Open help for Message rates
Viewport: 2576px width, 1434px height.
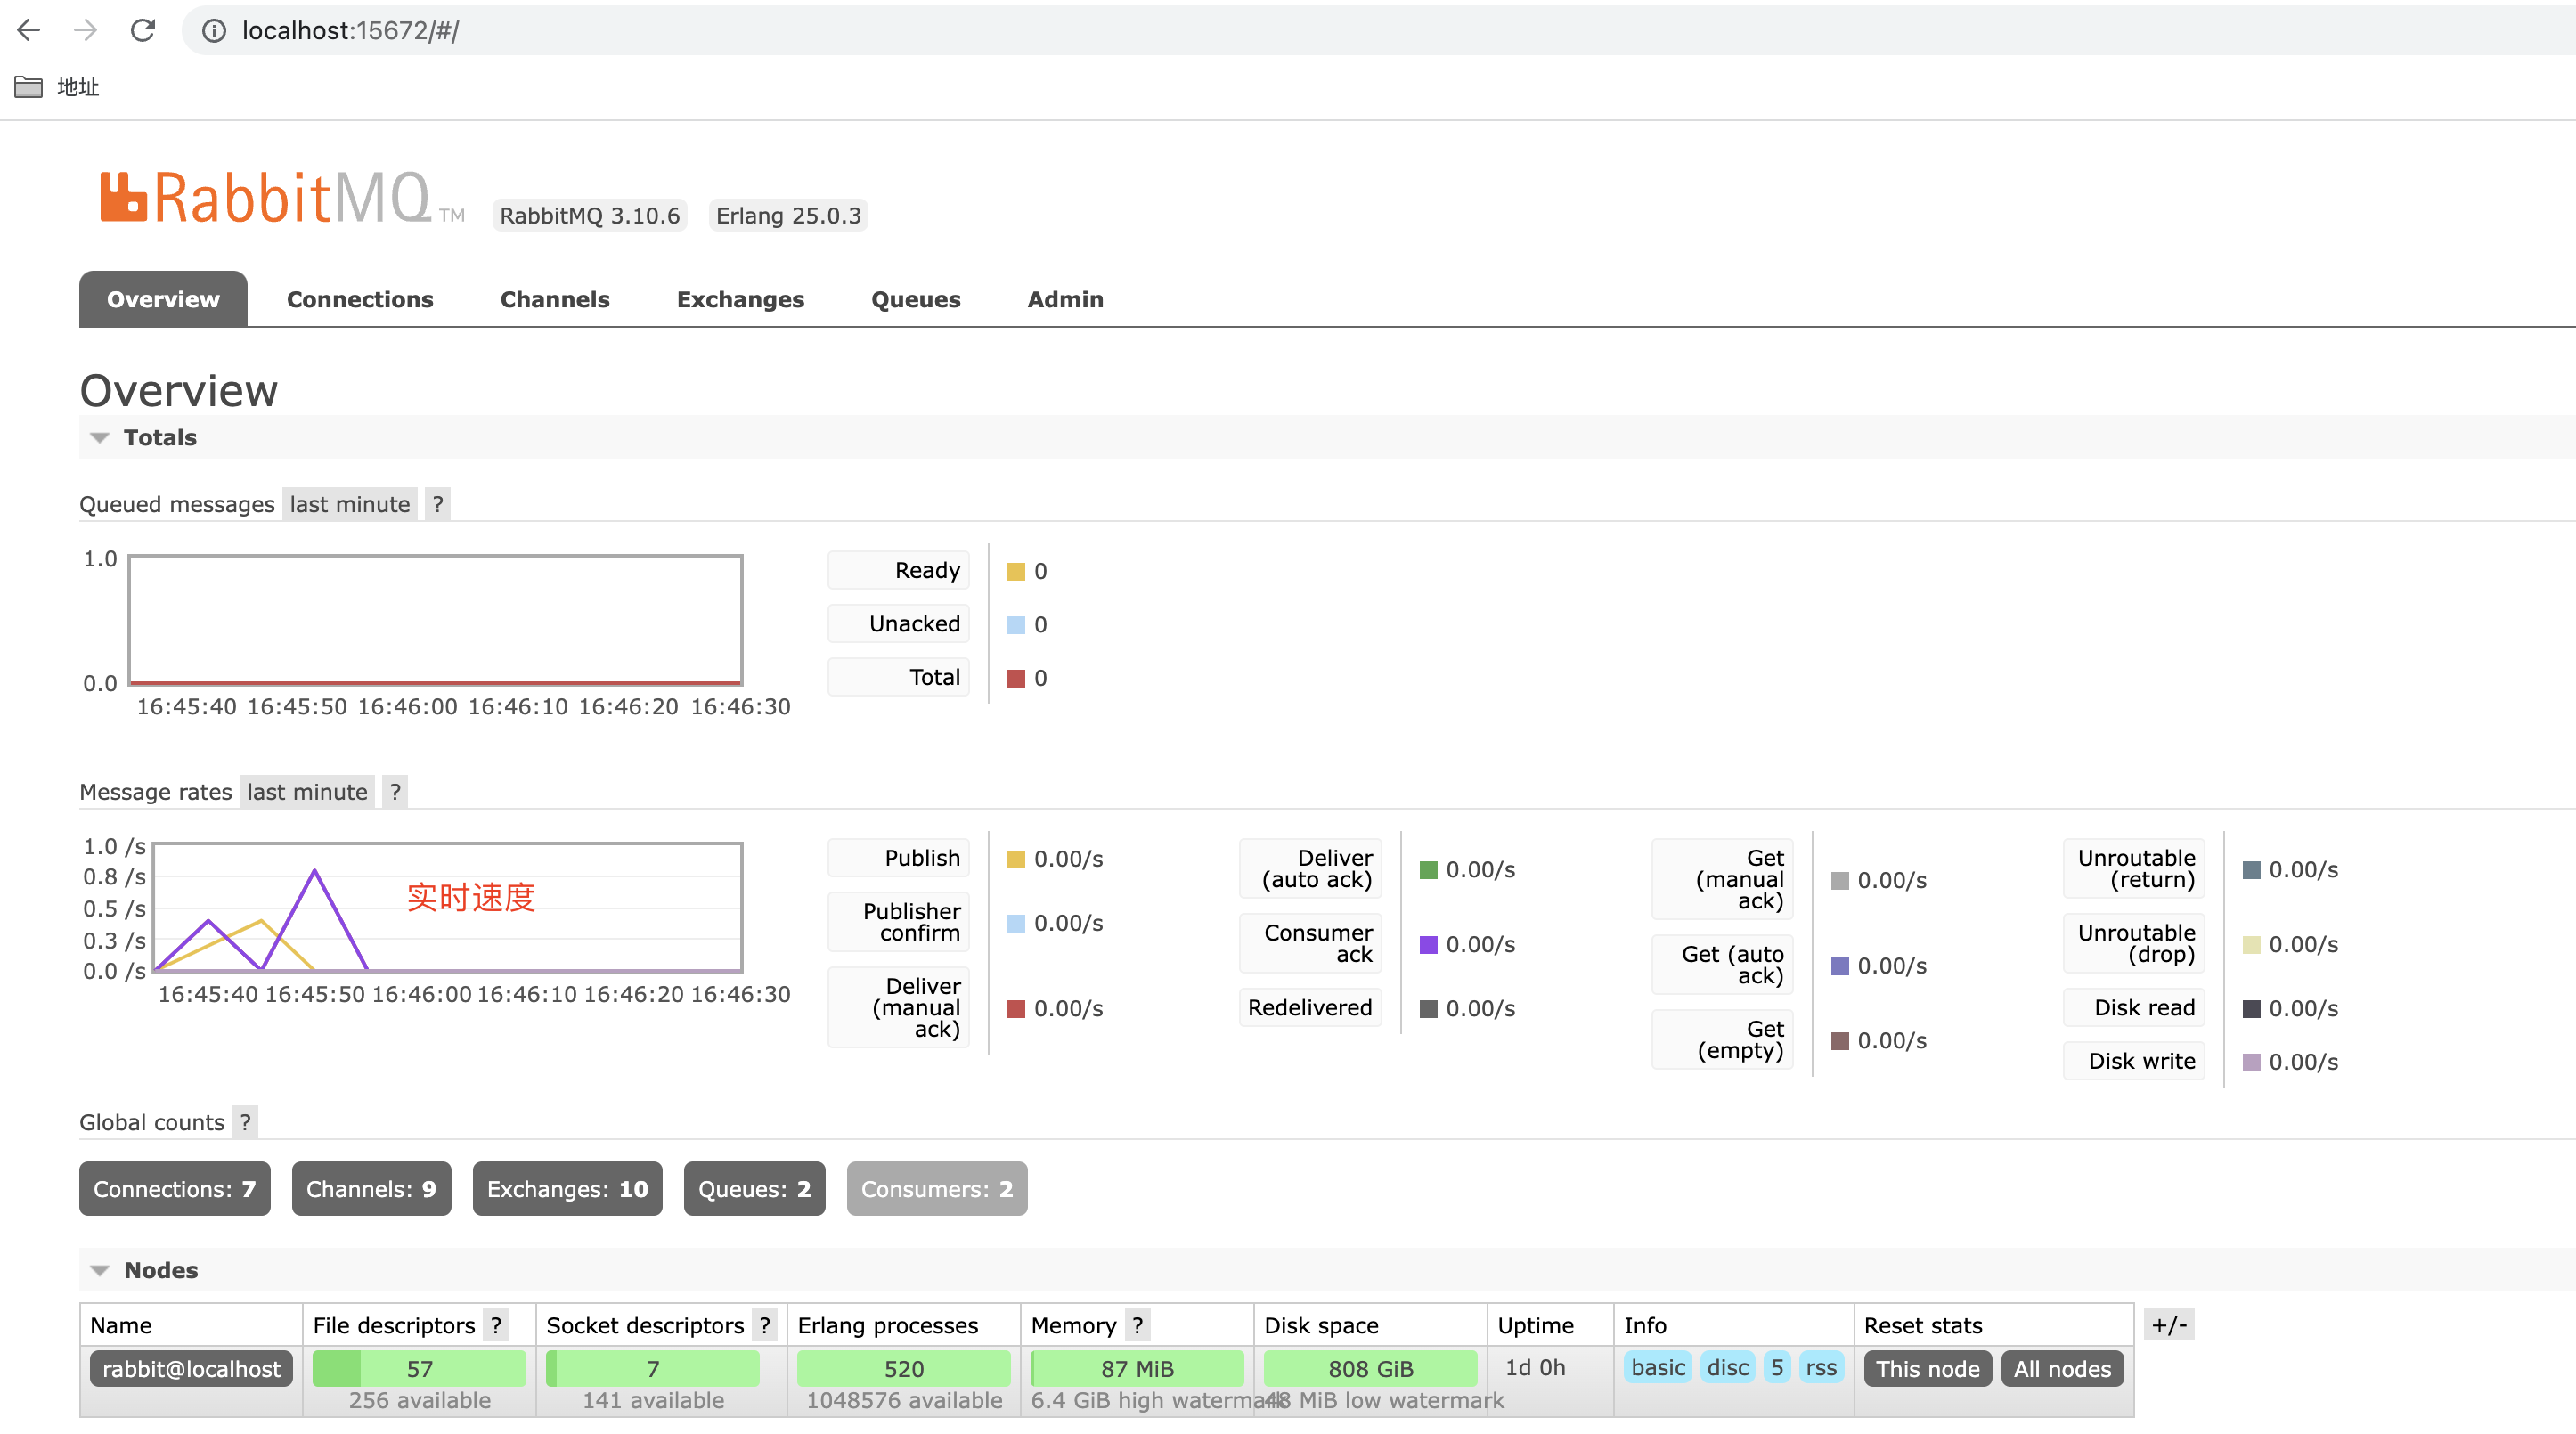pos(395,792)
